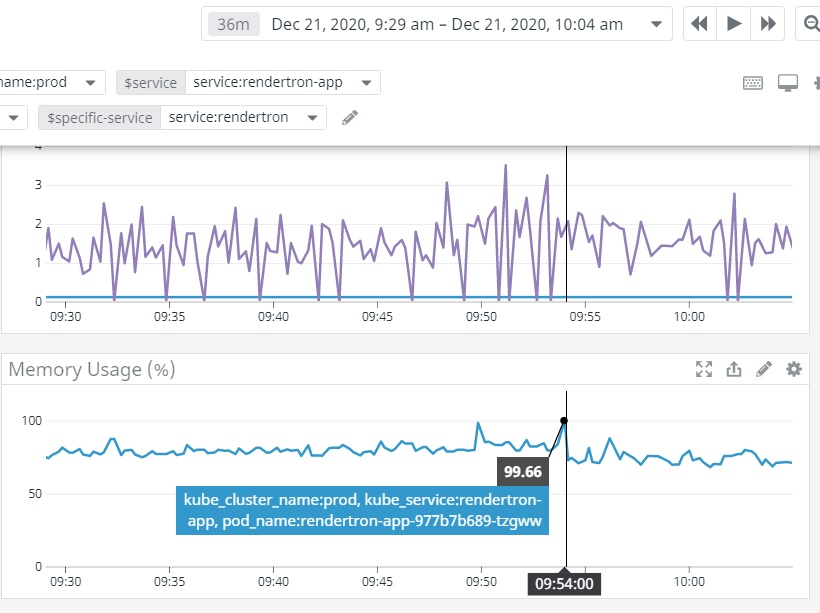Open fullscreen view of Memory Usage widget
This screenshot has width=820, height=613.
pos(704,369)
